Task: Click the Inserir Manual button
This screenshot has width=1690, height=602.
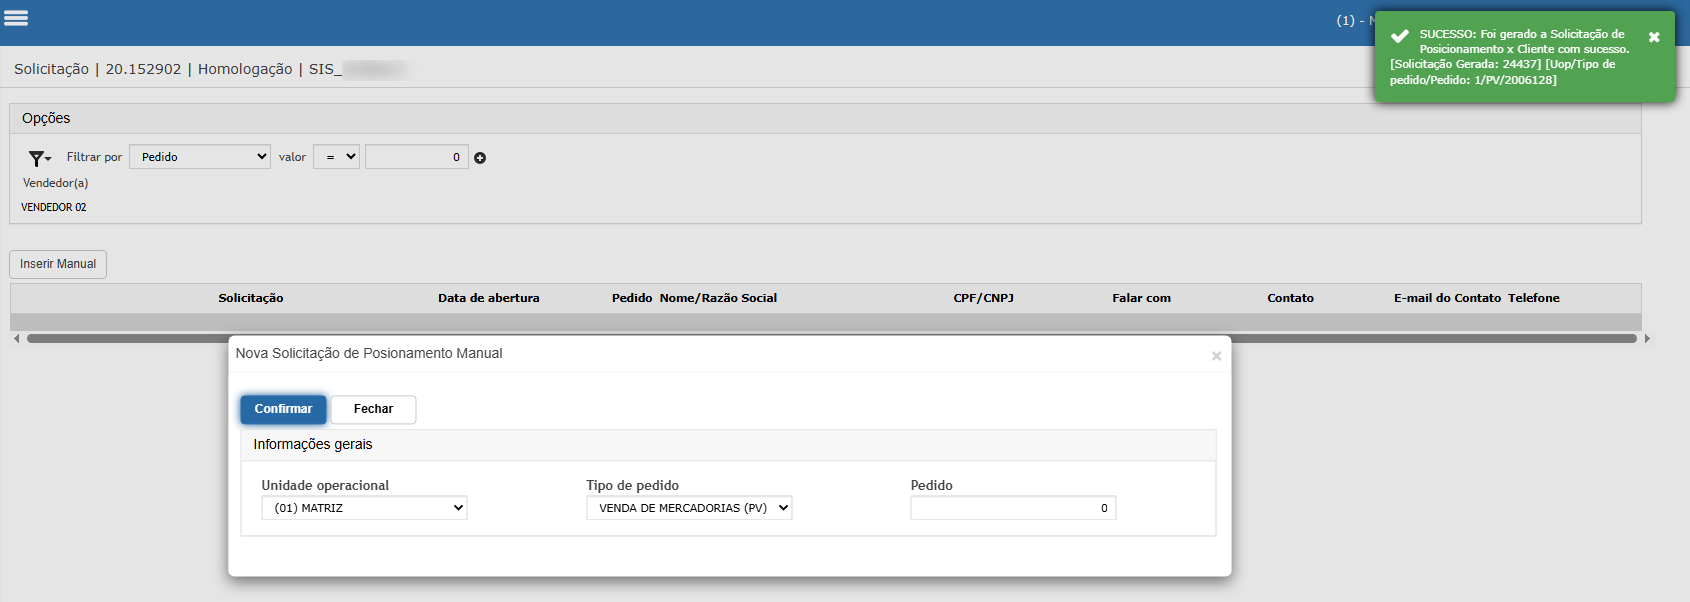Action: (x=58, y=264)
